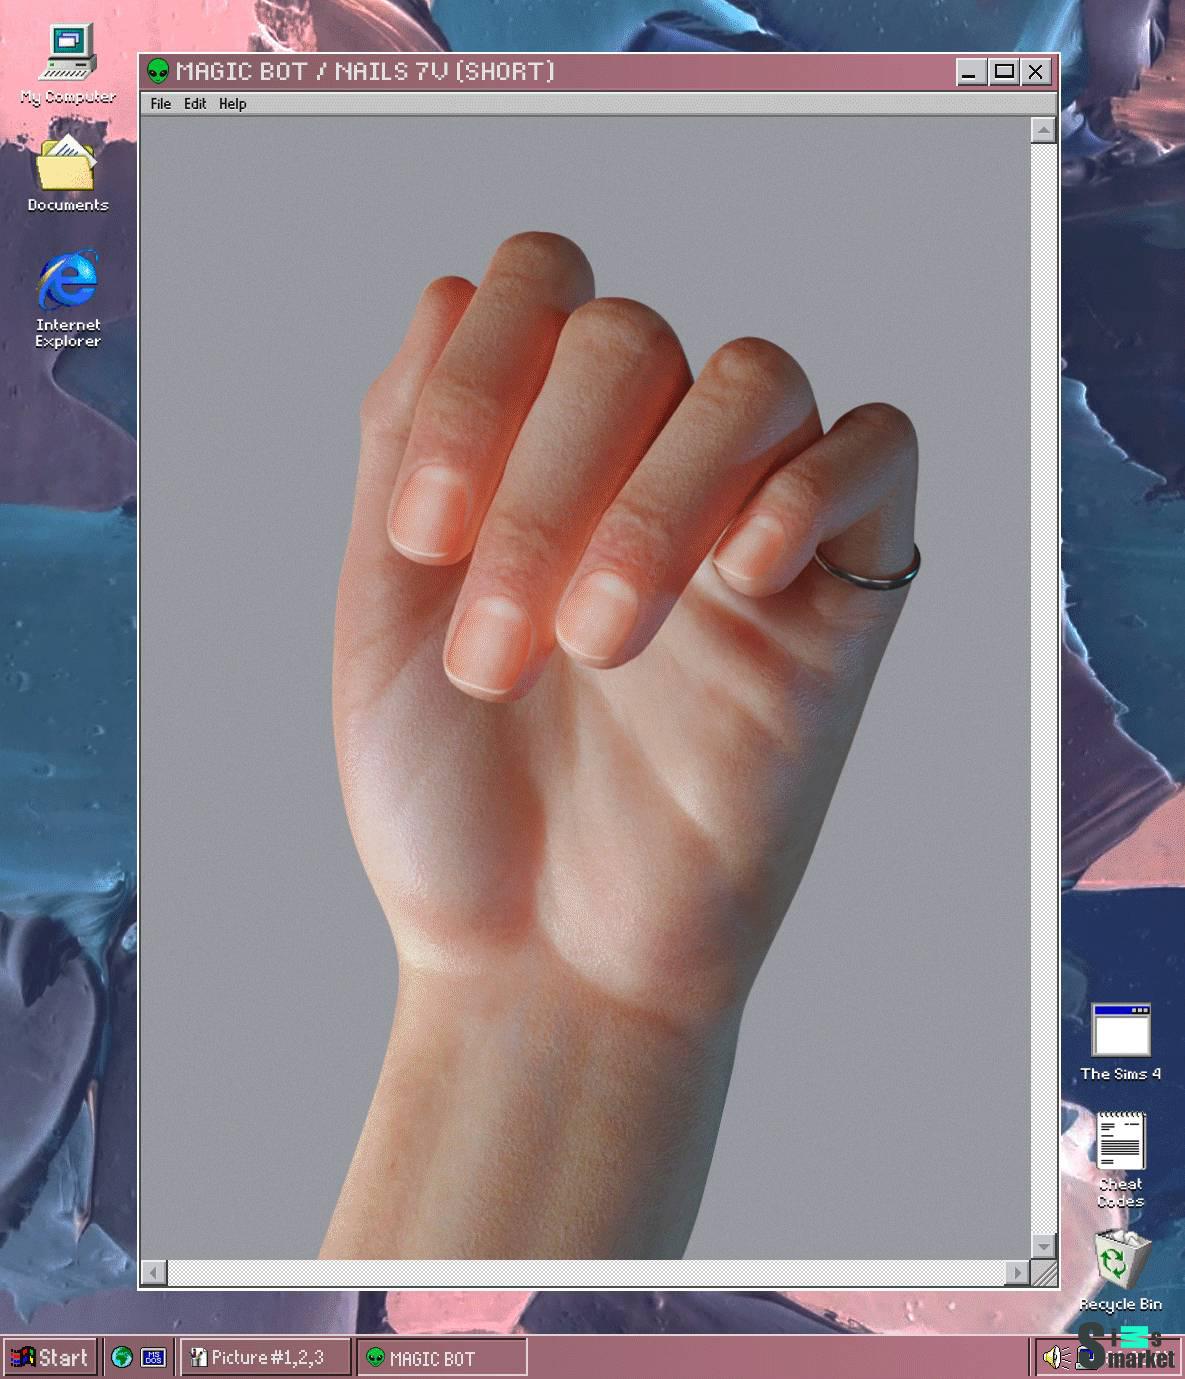Image resolution: width=1185 pixels, height=1379 pixels.
Task: Click the Start button
Action: click(52, 1357)
